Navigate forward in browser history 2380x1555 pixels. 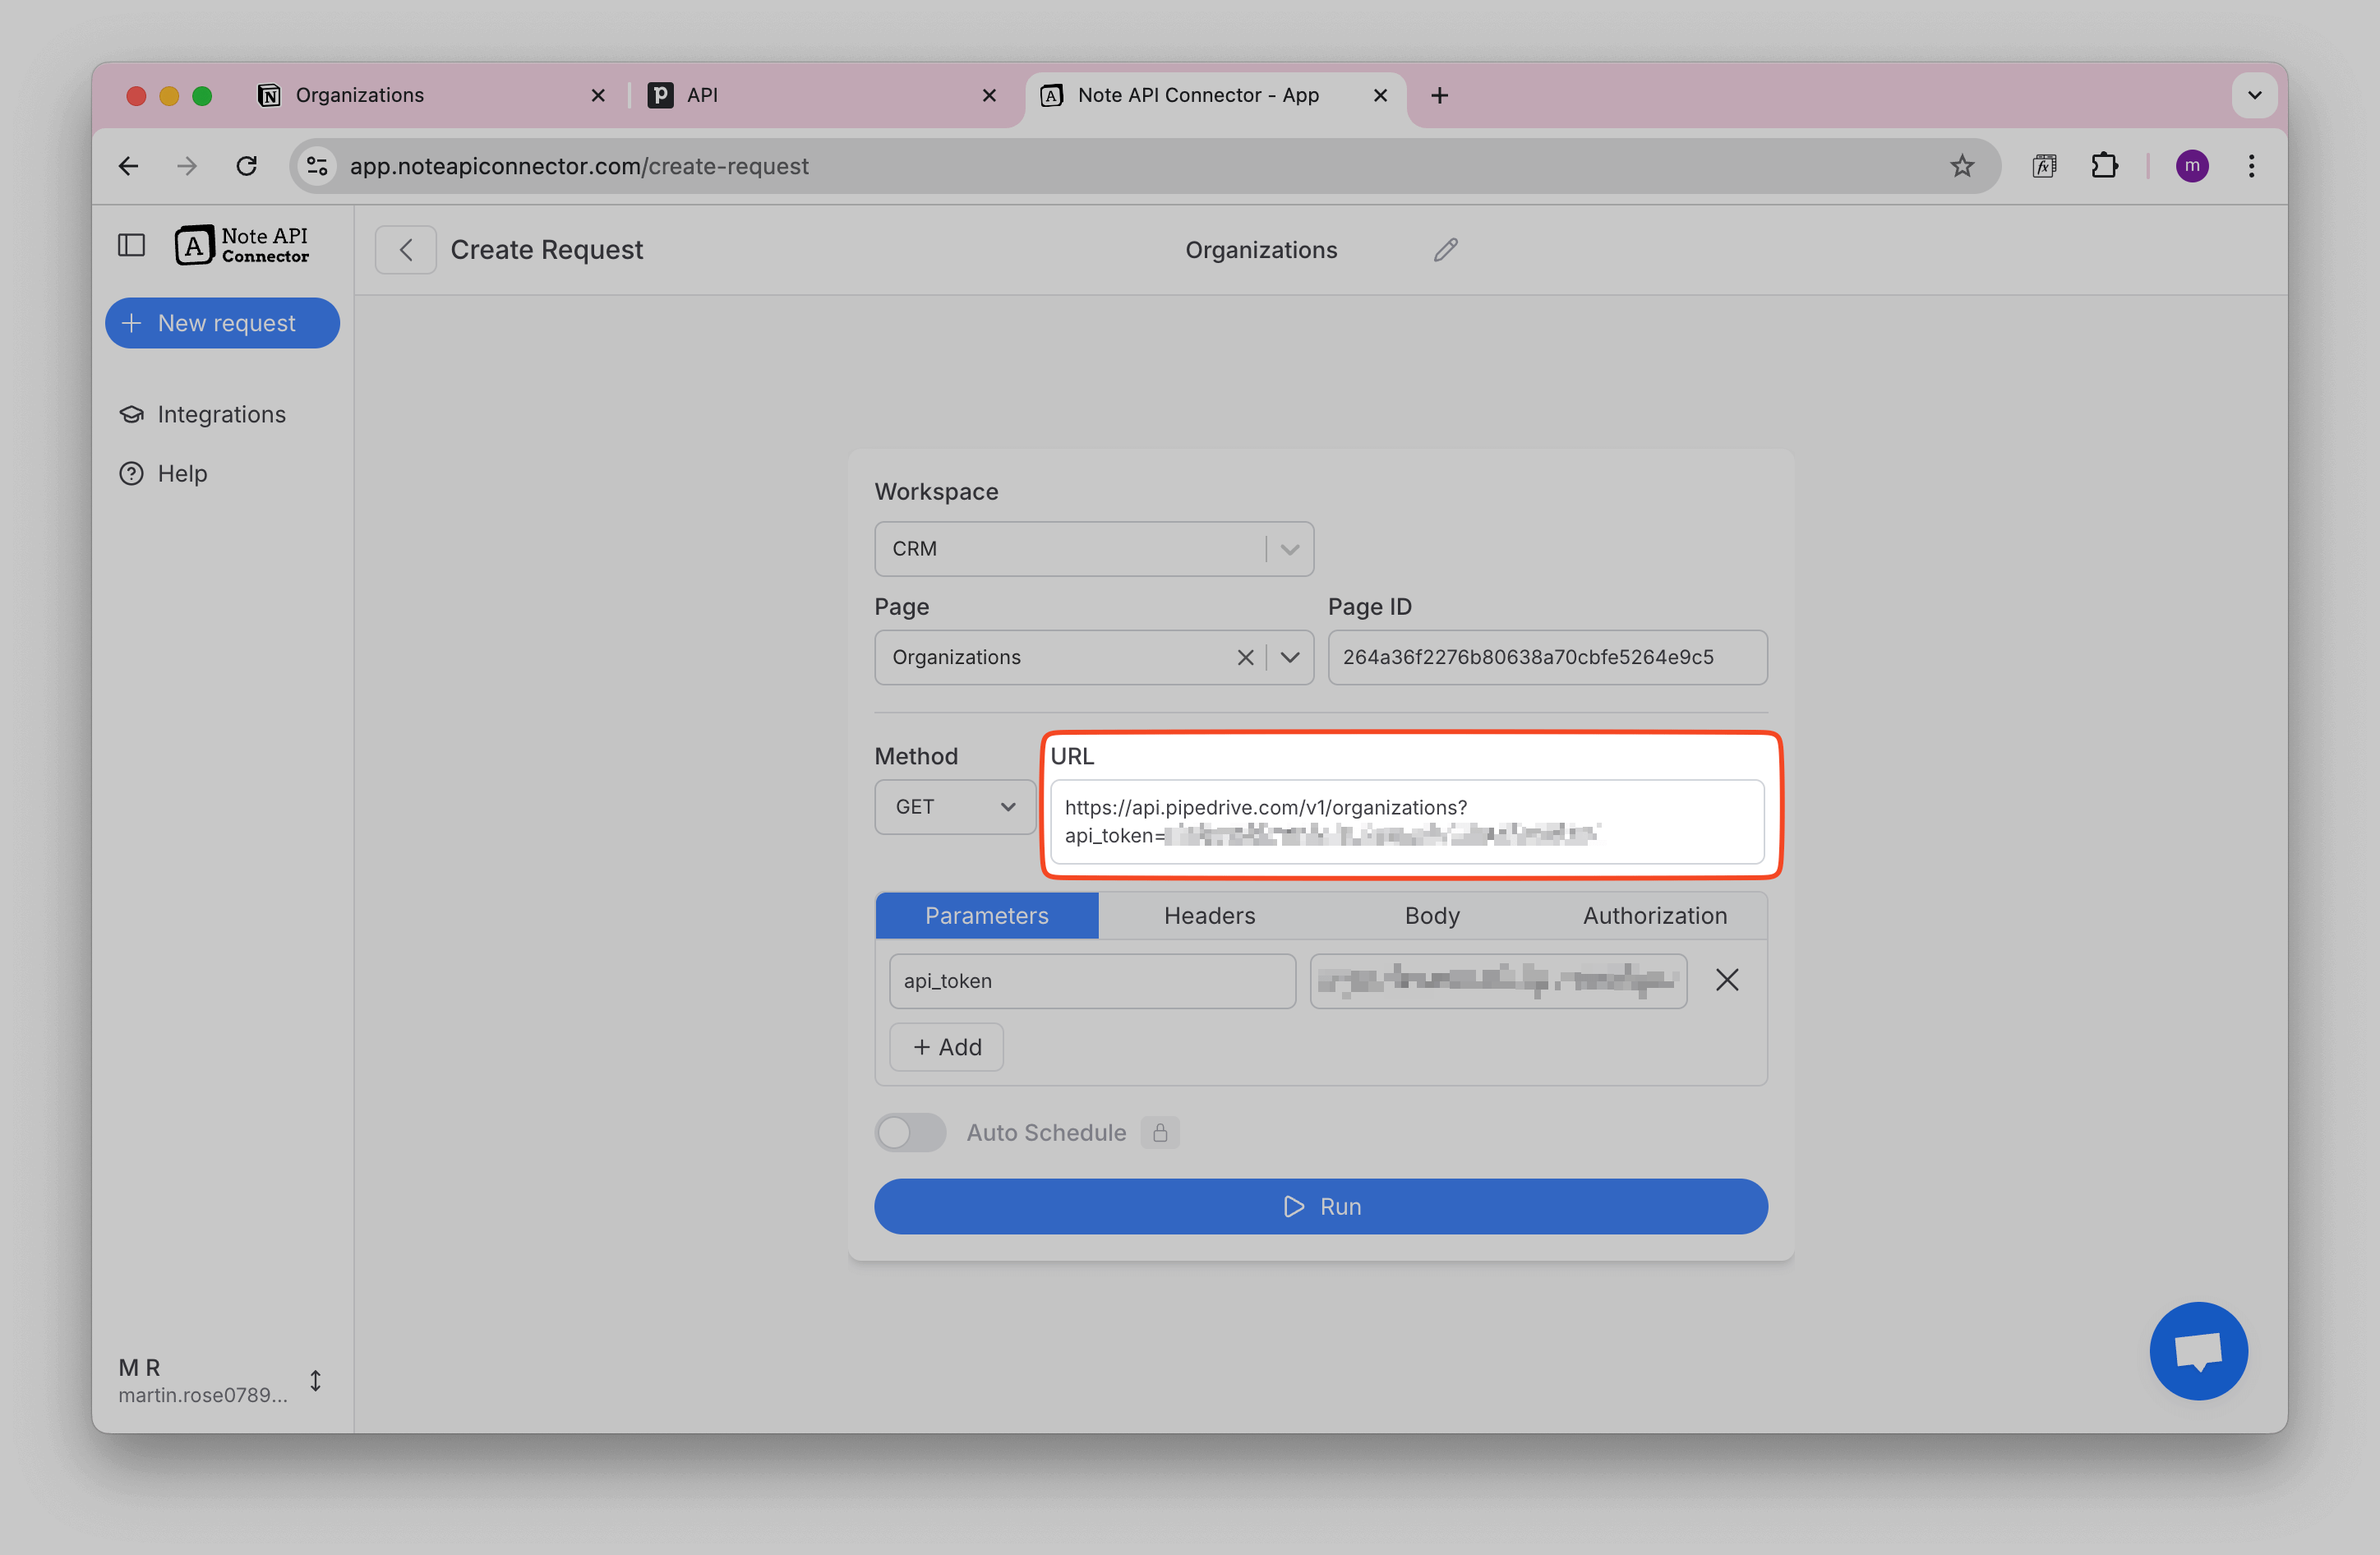[187, 166]
